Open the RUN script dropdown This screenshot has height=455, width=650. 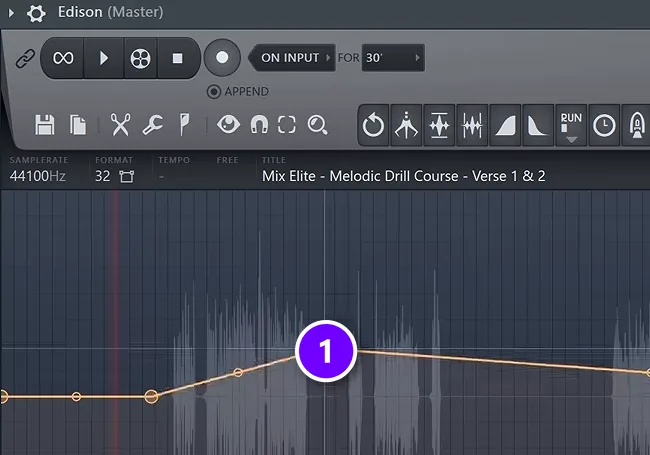[571, 126]
